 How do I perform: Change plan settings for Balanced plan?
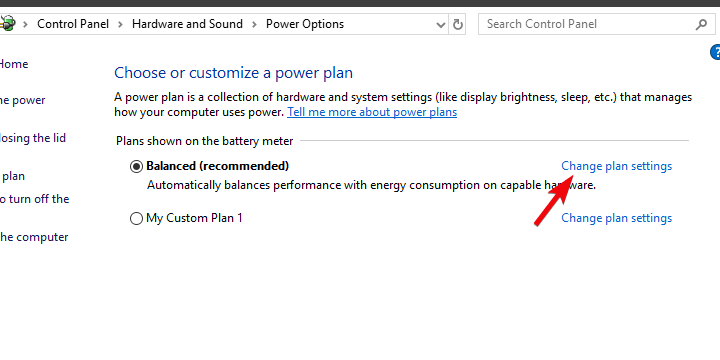[x=617, y=166]
